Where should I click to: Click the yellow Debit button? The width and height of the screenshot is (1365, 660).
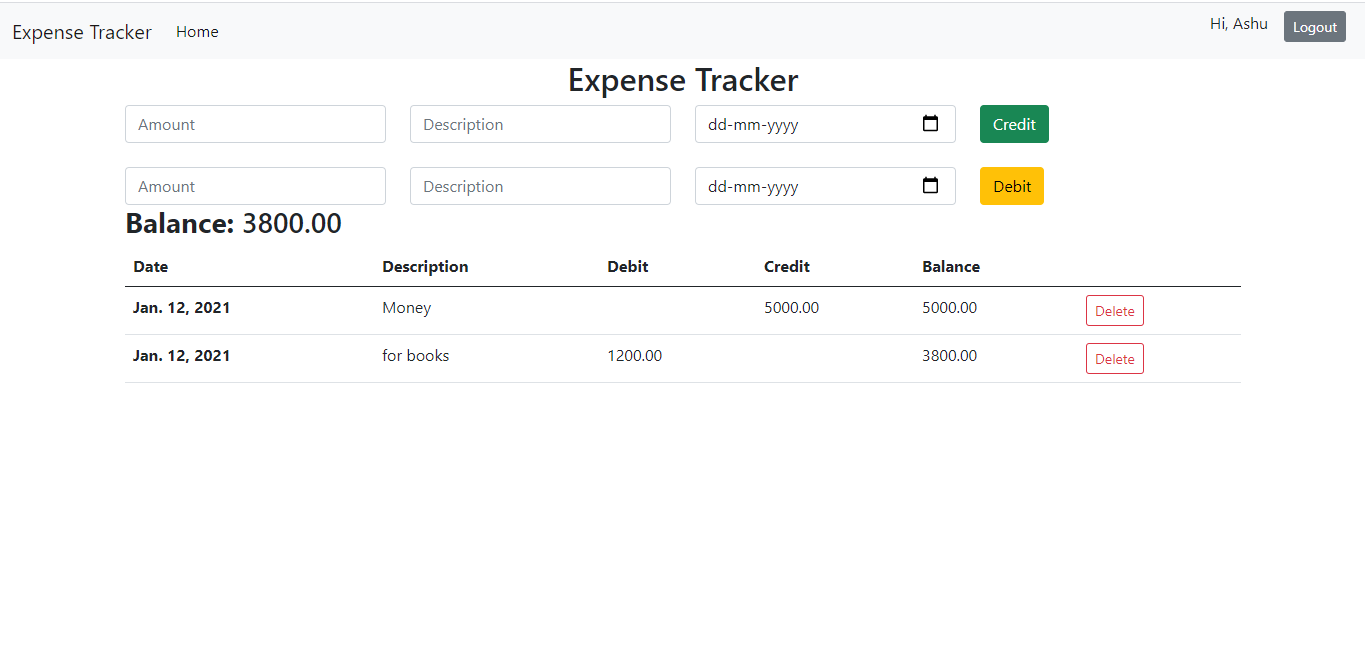[1011, 186]
